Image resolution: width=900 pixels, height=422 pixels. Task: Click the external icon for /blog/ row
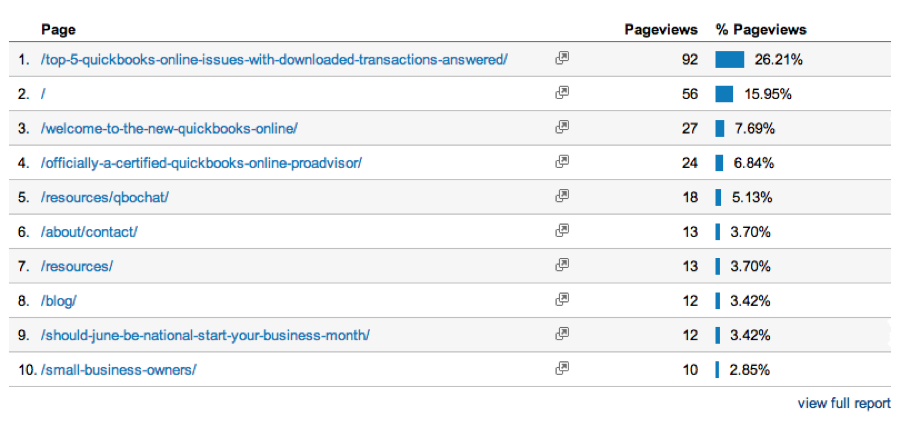(562, 299)
